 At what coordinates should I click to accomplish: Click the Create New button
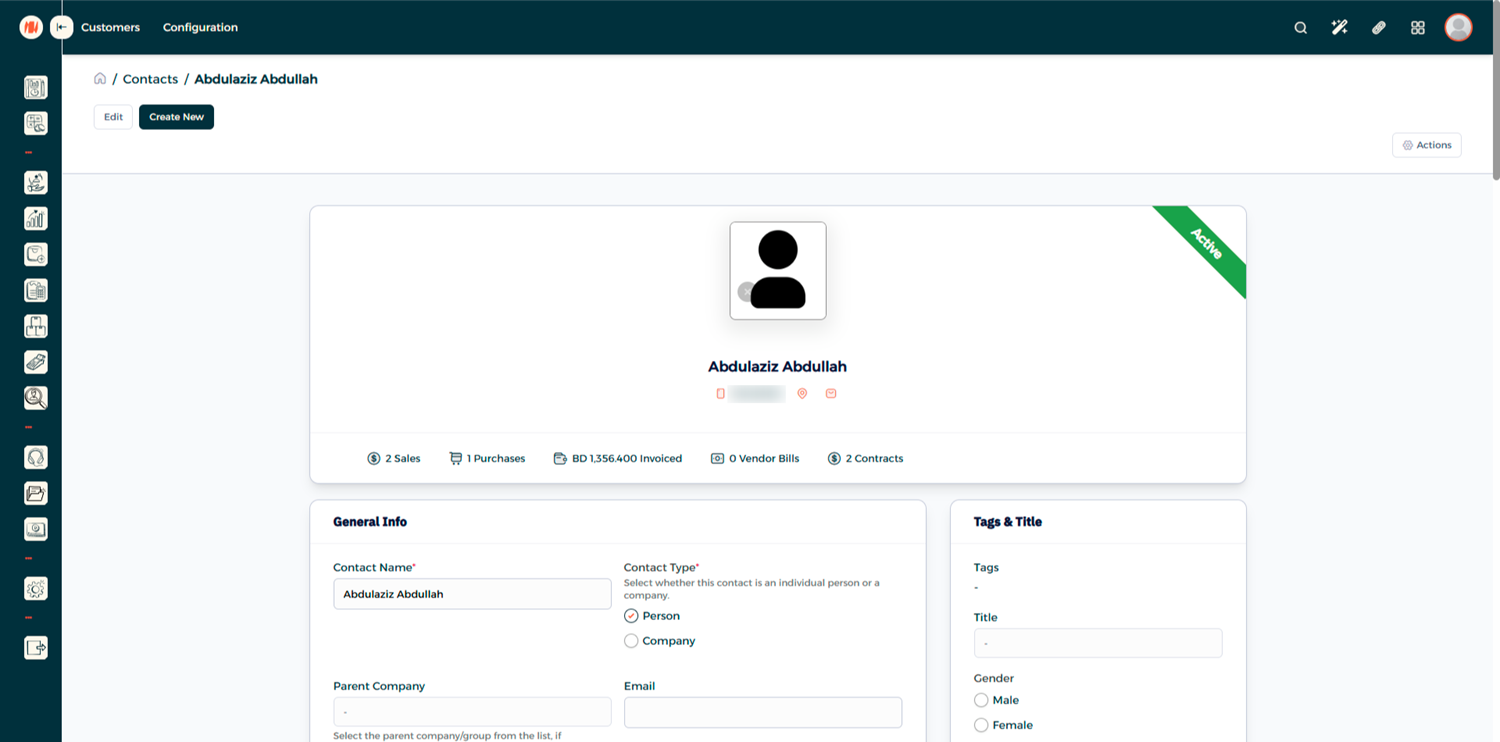tap(176, 117)
